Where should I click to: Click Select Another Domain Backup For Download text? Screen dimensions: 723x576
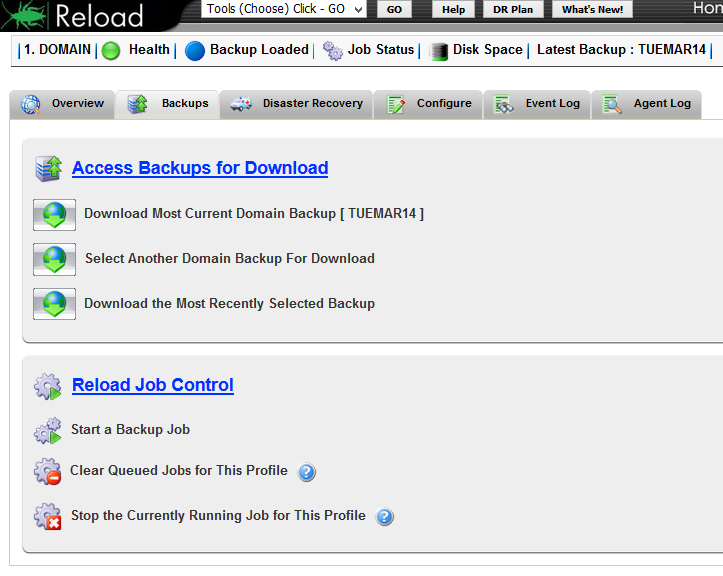coord(230,259)
